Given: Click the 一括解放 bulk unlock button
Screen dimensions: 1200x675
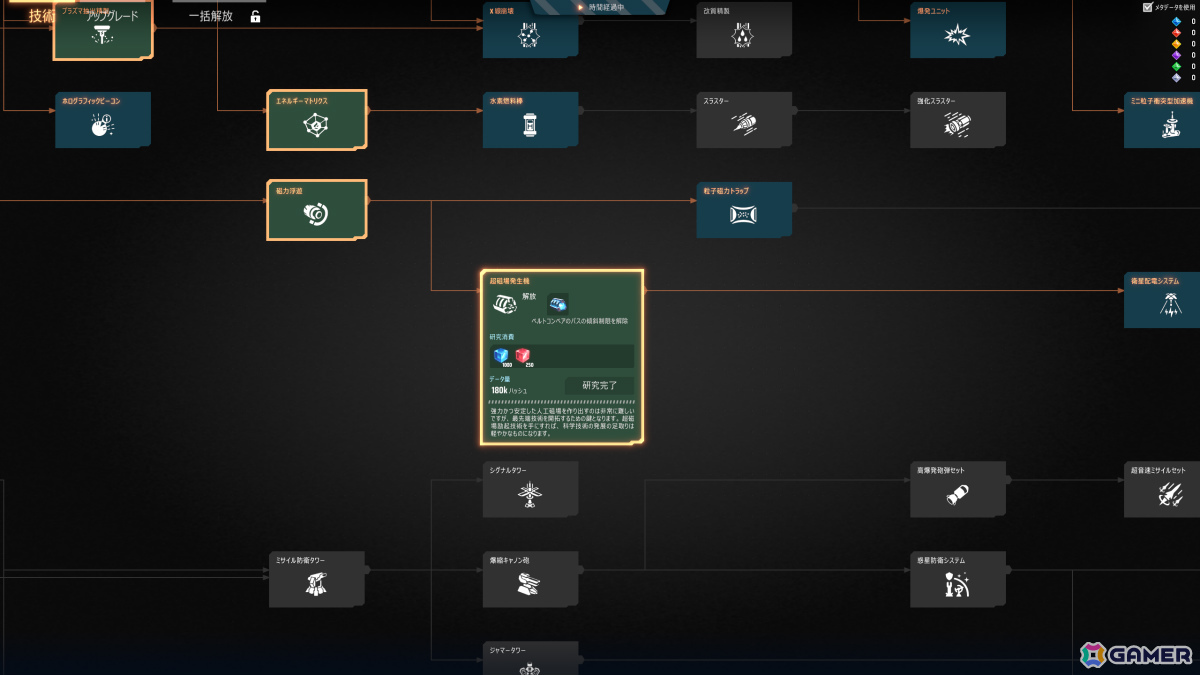Looking at the screenshot, I should (x=211, y=16).
